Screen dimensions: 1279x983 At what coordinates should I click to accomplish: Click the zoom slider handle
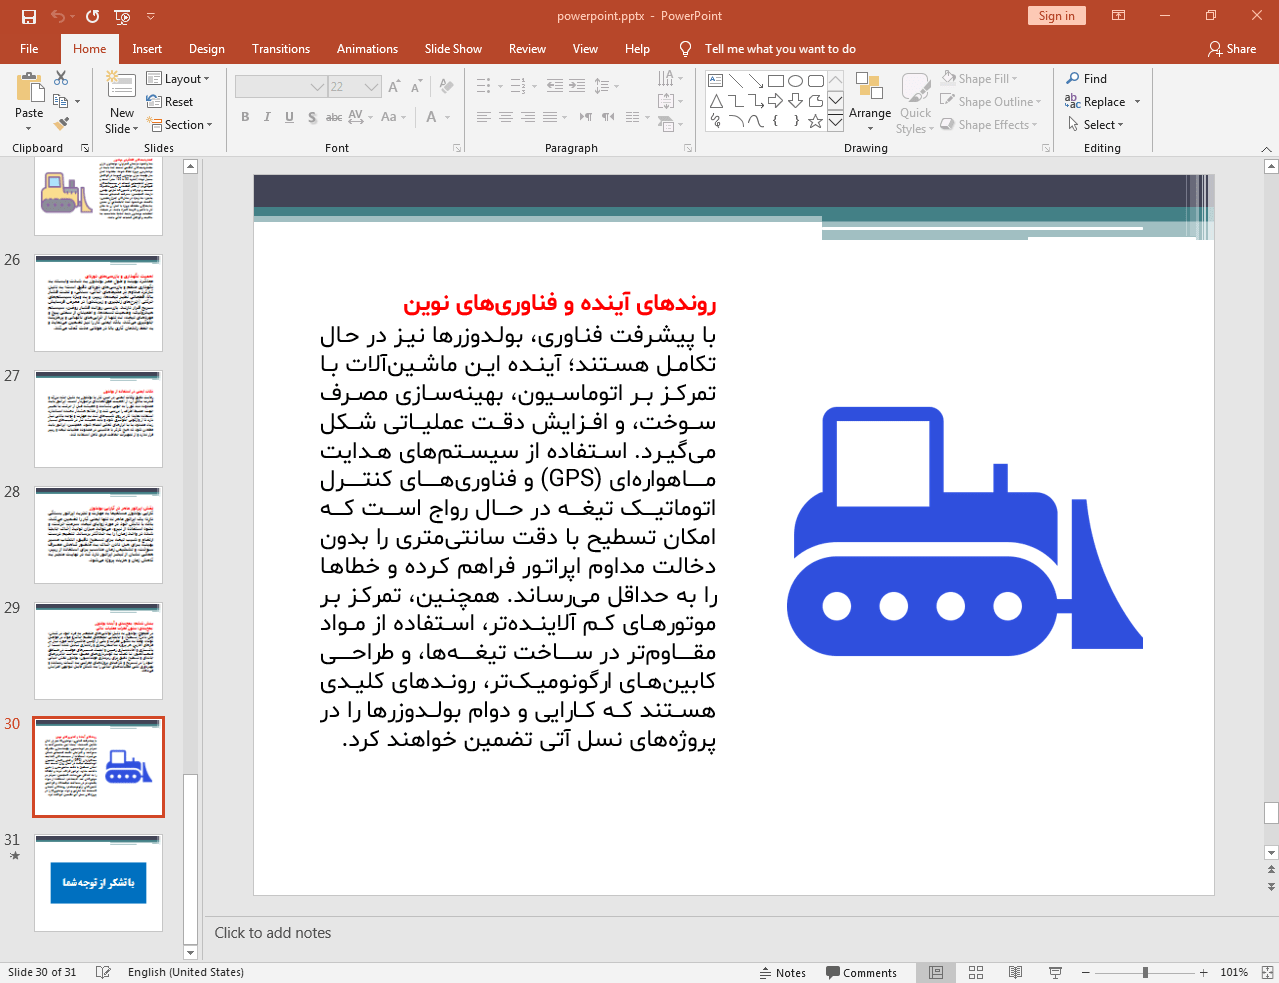(1145, 972)
